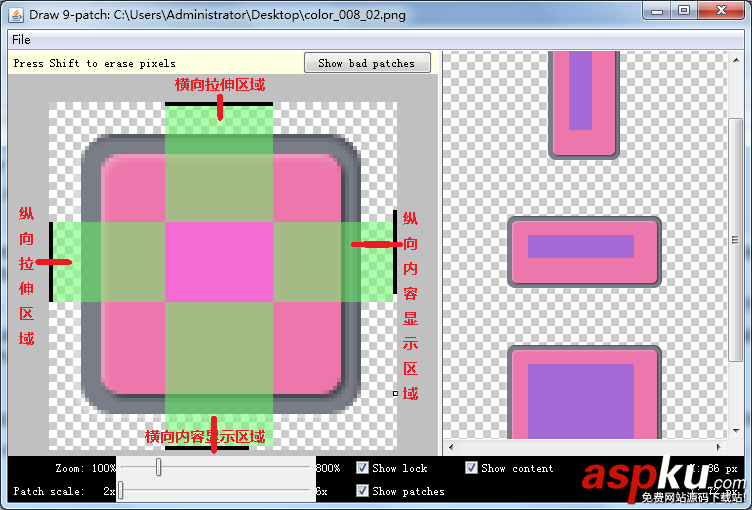The width and height of the screenshot is (752, 510).
Task: Click the magenta center stretch patch
Action: (219, 262)
